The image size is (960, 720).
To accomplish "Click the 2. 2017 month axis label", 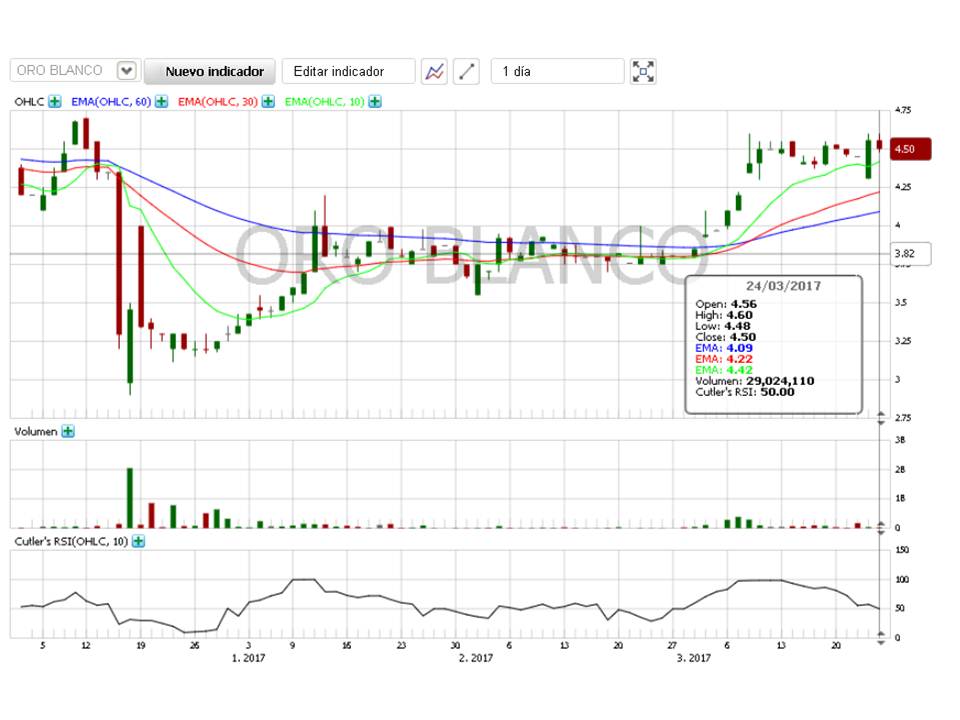I will (x=476, y=658).
